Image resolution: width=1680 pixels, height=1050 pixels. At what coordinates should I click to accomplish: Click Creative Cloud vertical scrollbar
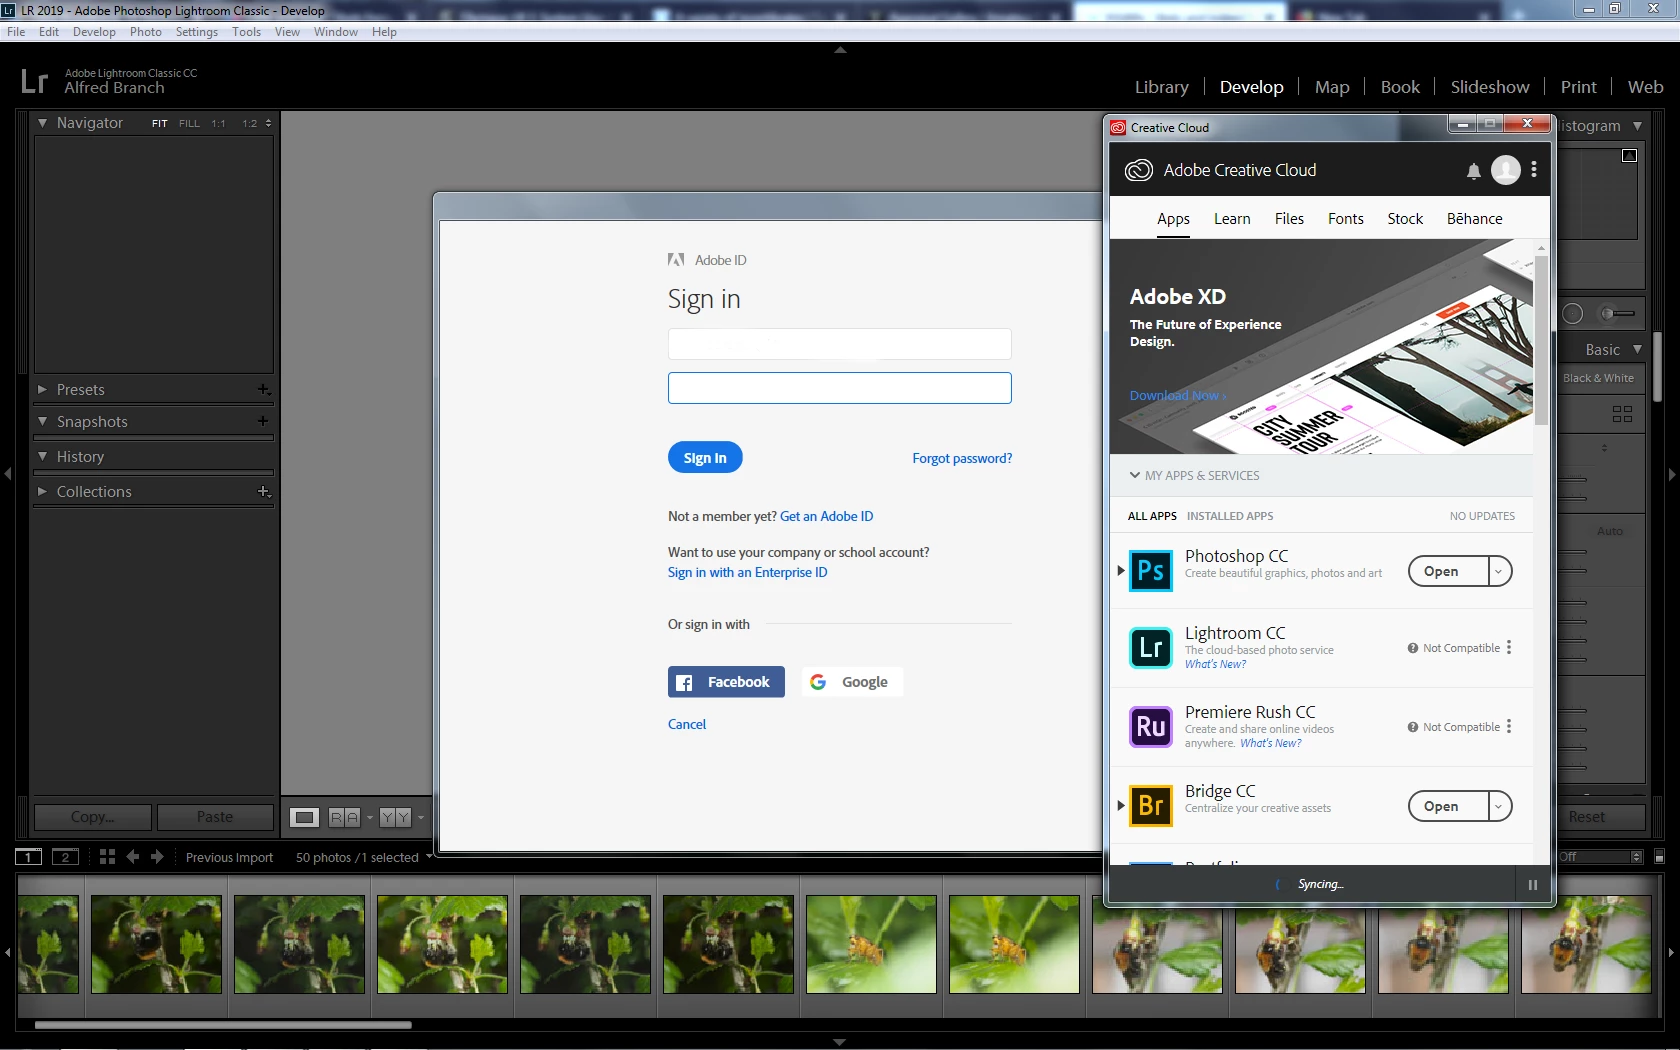(x=1541, y=340)
